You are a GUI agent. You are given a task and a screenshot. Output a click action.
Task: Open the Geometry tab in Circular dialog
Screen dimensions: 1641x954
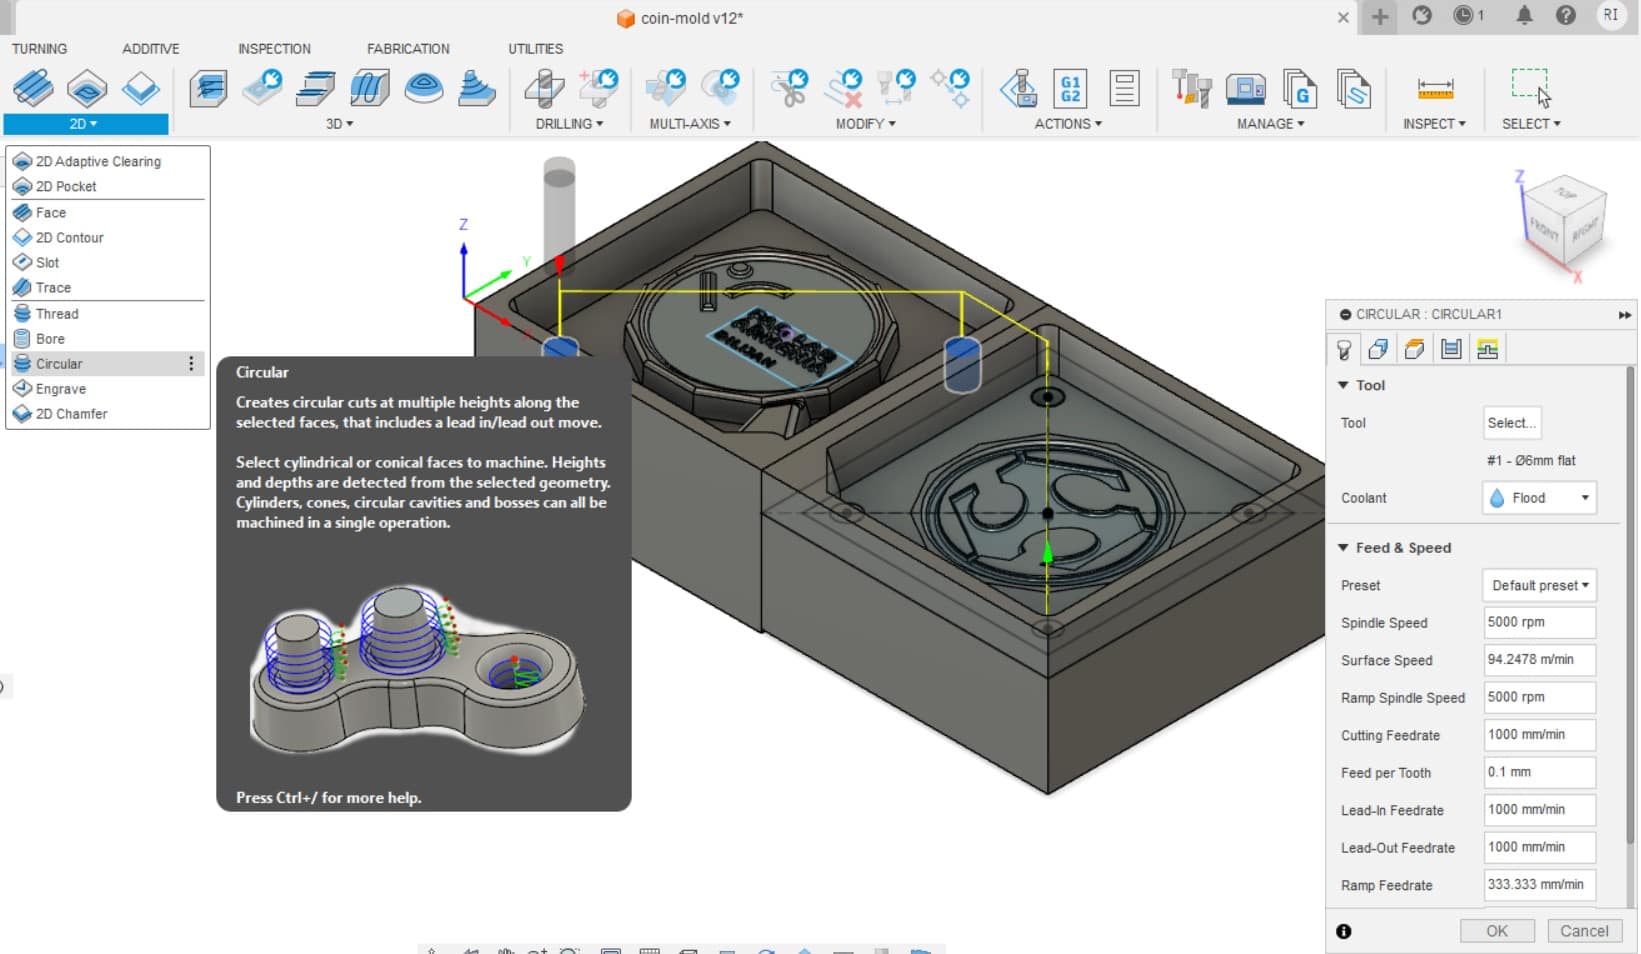[1378, 349]
